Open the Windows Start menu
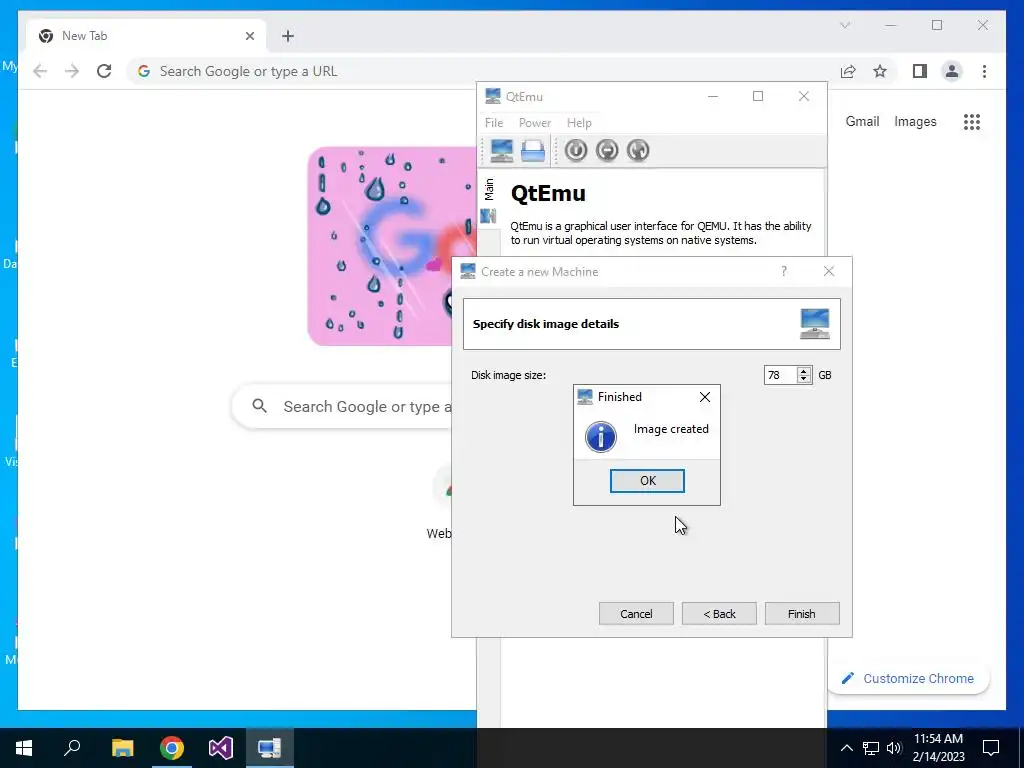1024x768 pixels. (x=24, y=748)
